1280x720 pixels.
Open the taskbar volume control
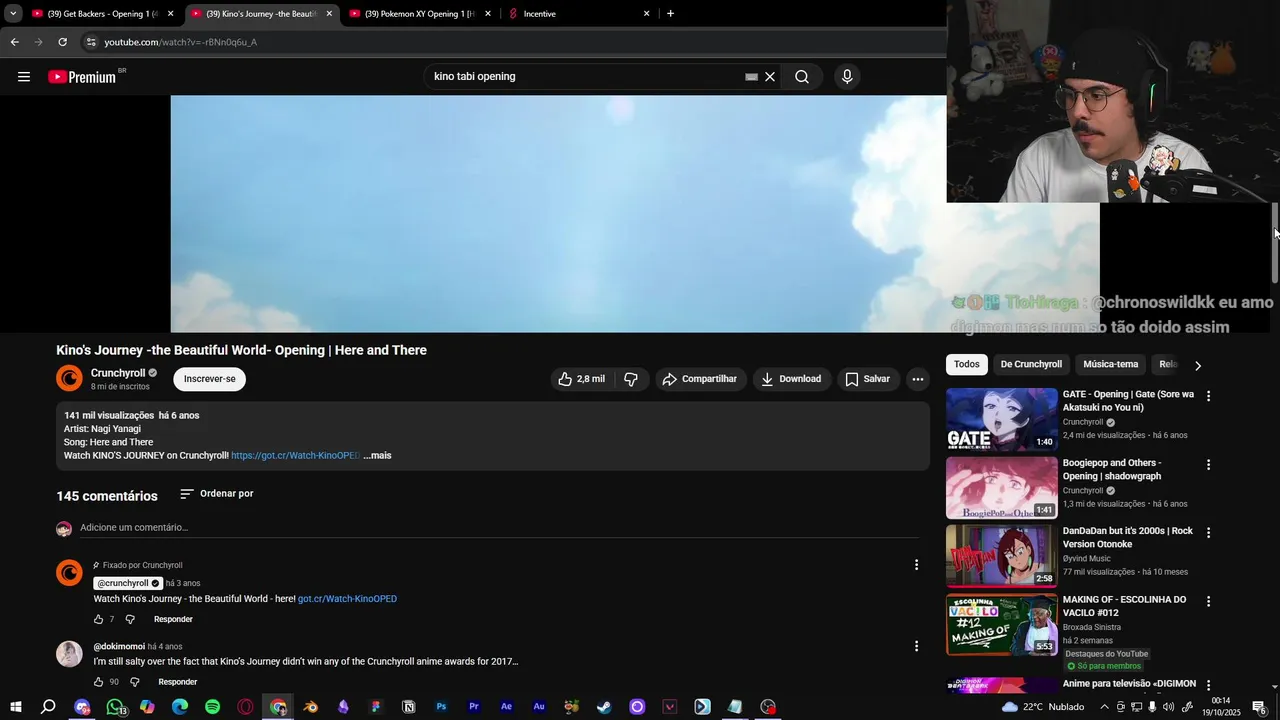tap(1168, 707)
